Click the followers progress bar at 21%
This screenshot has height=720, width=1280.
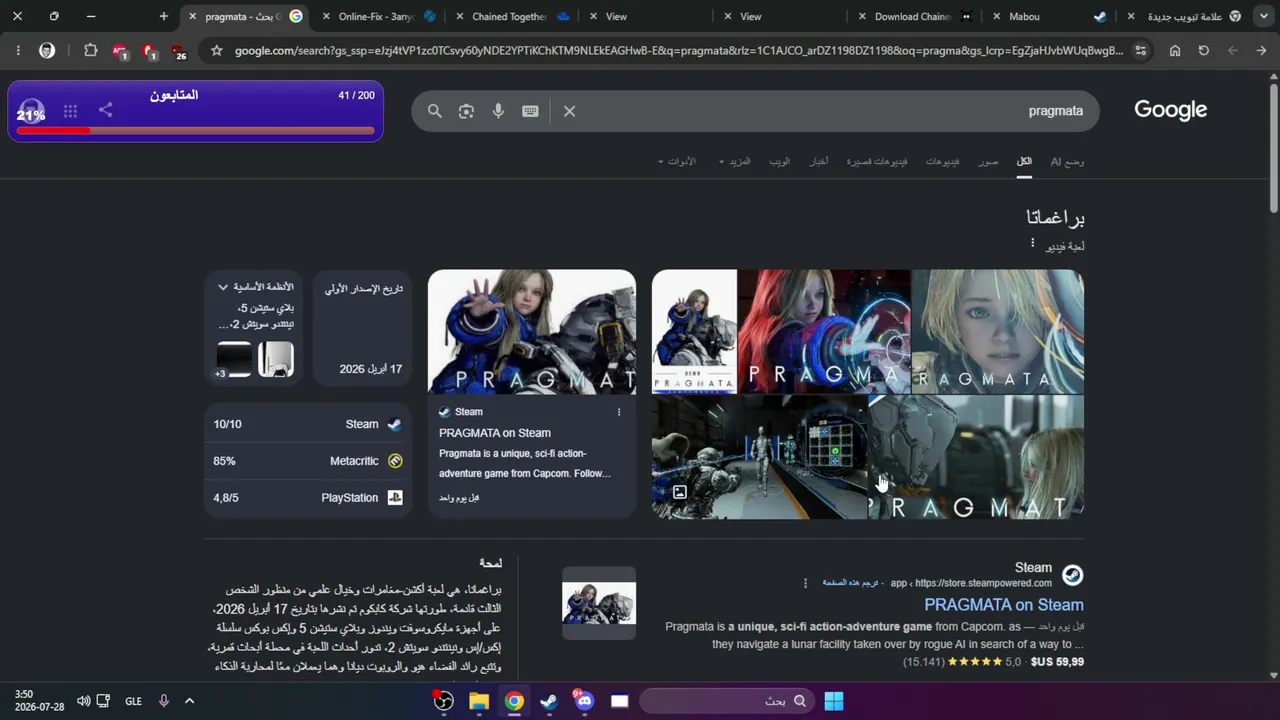tap(196, 130)
